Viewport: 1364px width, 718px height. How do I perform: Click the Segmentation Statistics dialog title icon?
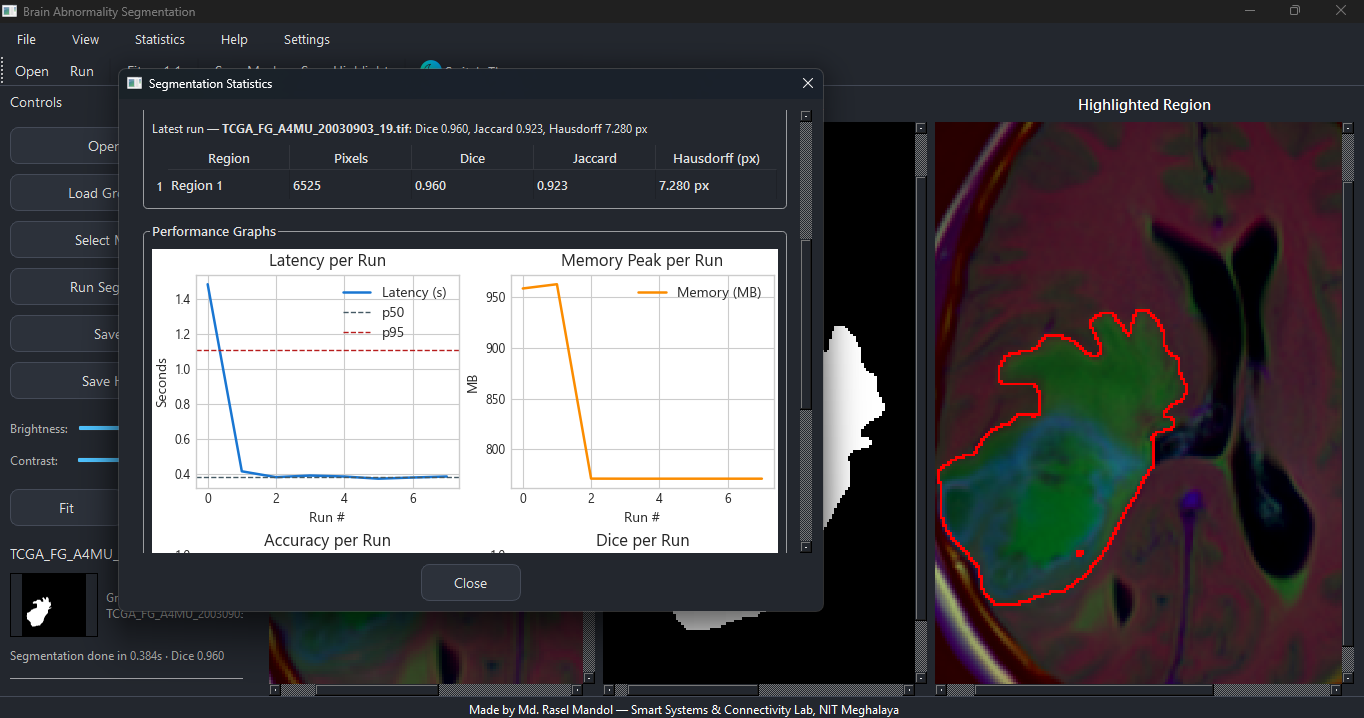click(134, 84)
